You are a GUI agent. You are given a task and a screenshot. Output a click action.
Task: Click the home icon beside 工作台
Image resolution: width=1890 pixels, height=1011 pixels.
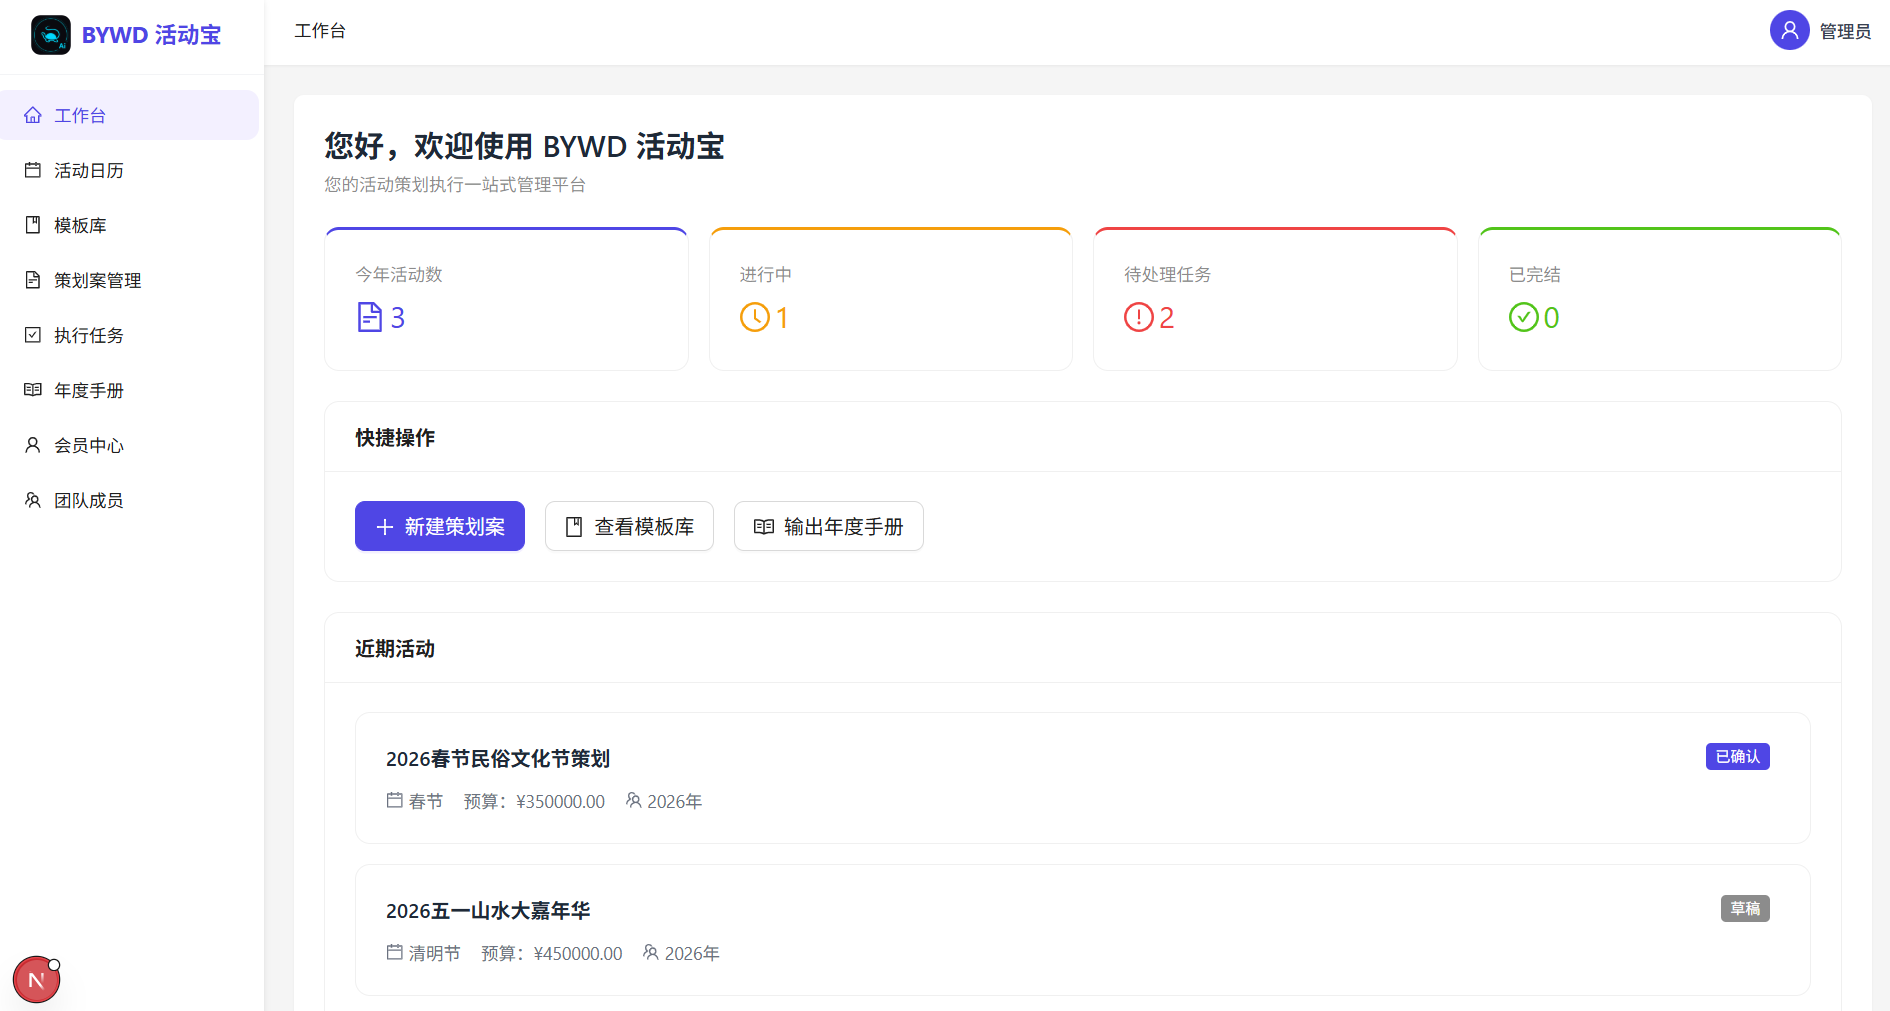point(33,115)
